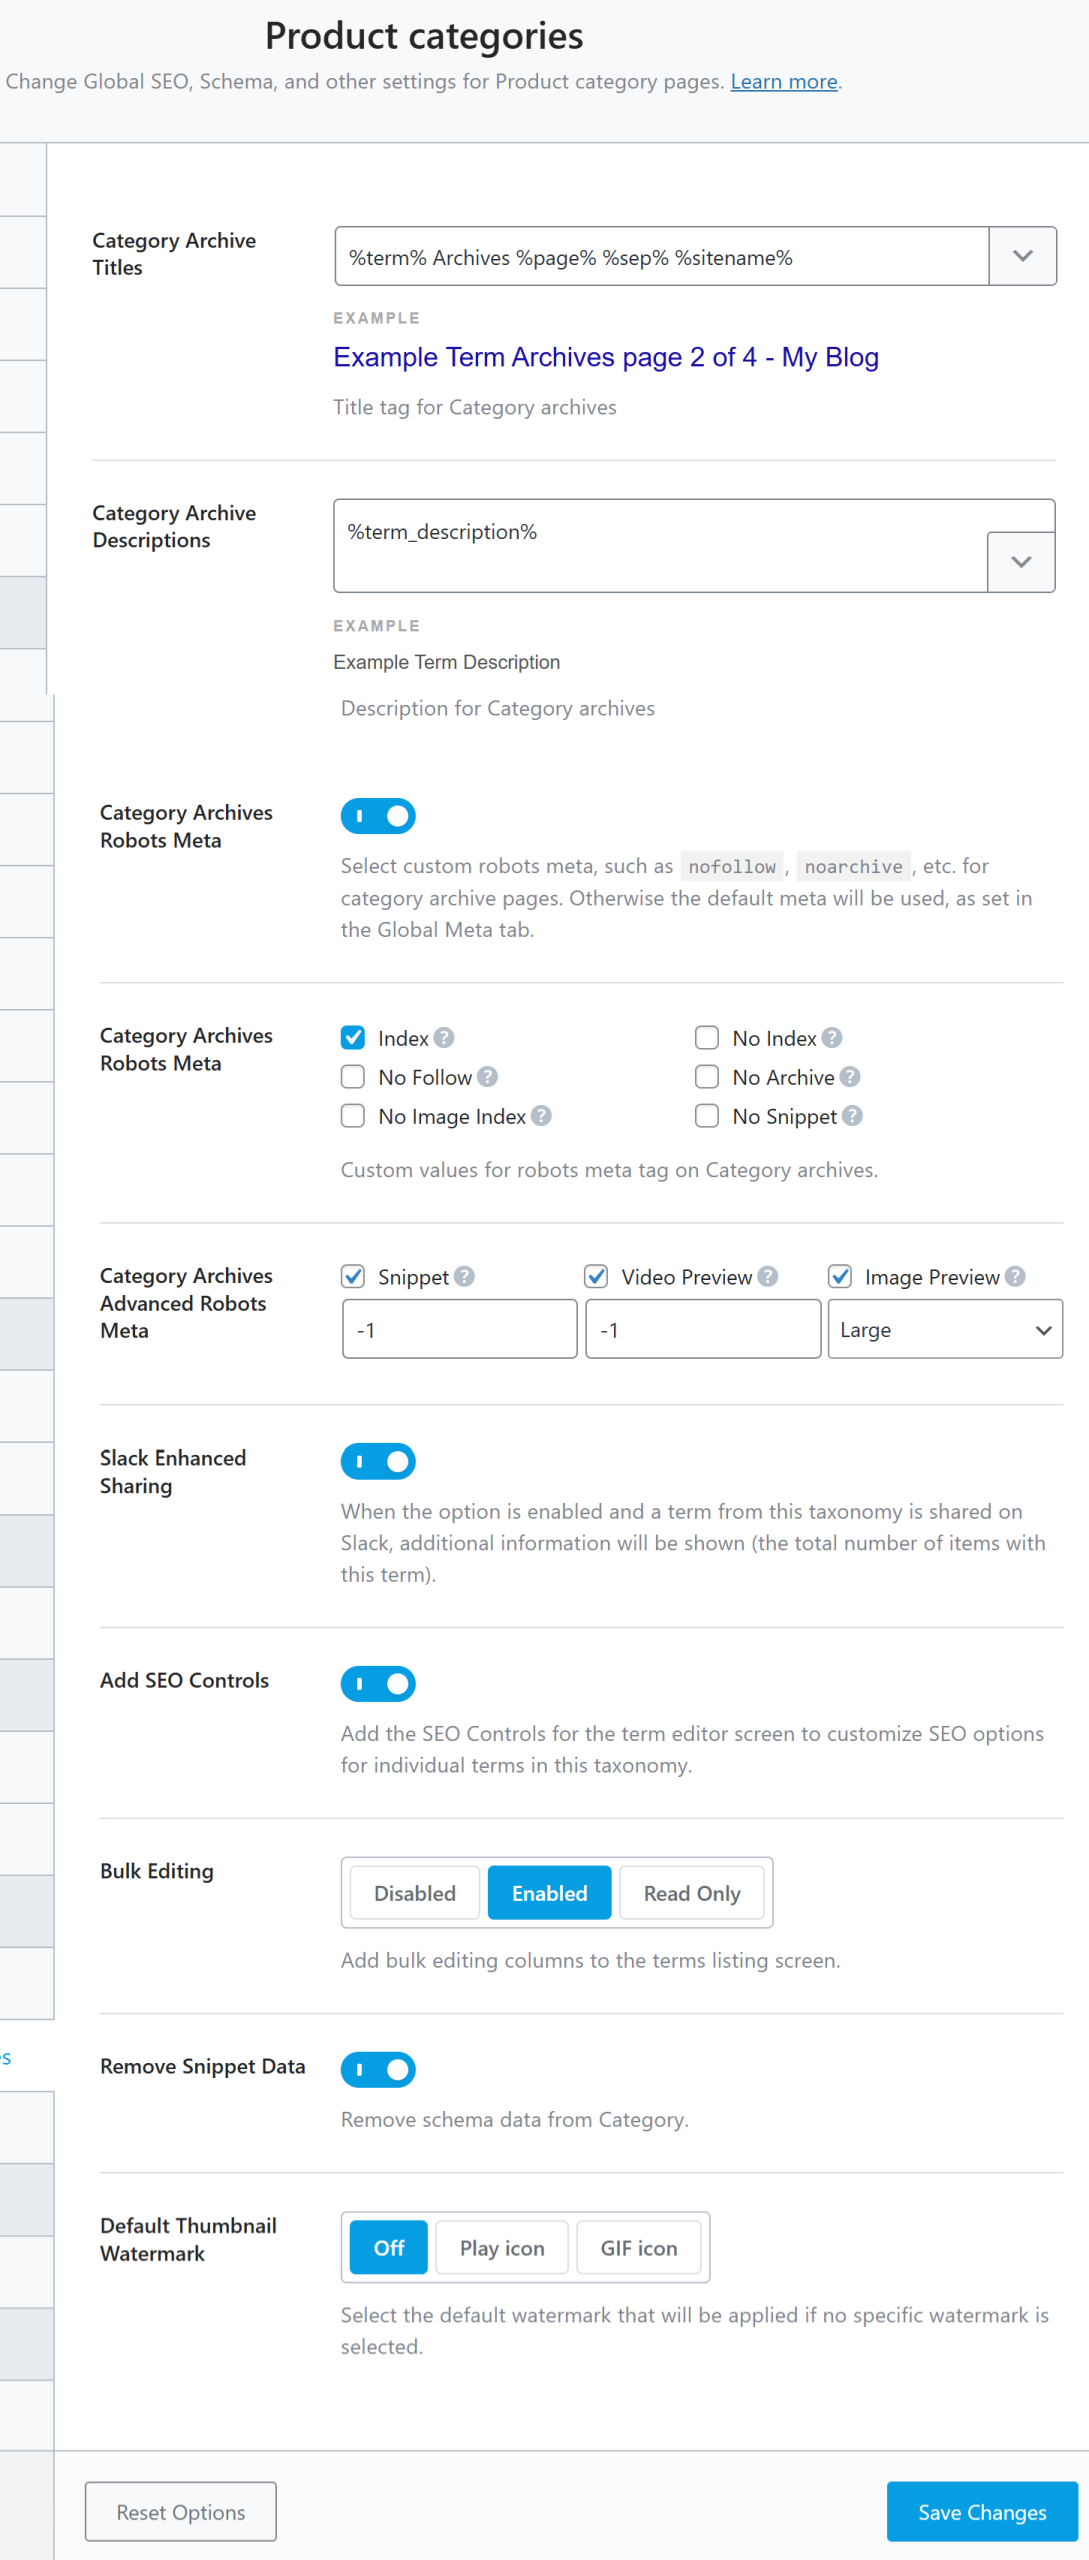Uncheck the Index checkbox
1089x2560 pixels.
tap(353, 1038)
